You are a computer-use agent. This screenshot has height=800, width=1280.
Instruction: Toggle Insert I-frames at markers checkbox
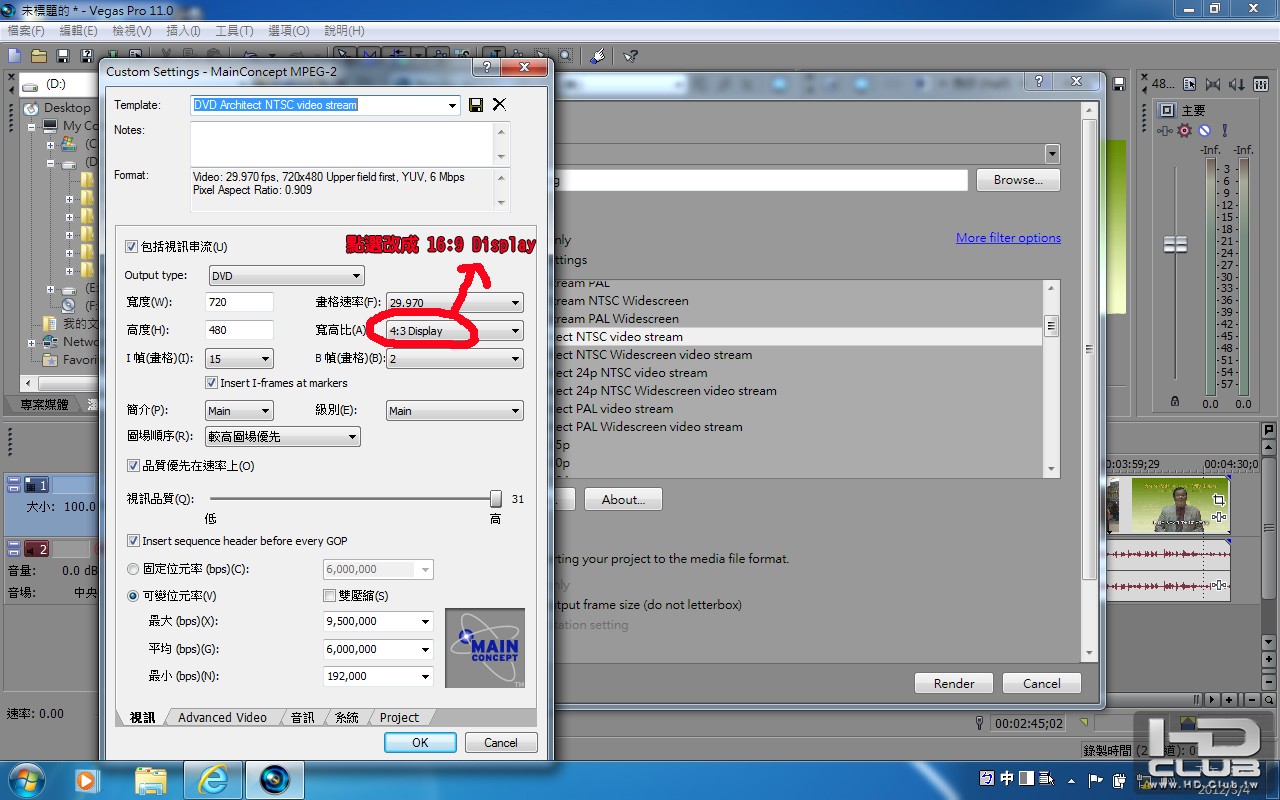(211, 383)
